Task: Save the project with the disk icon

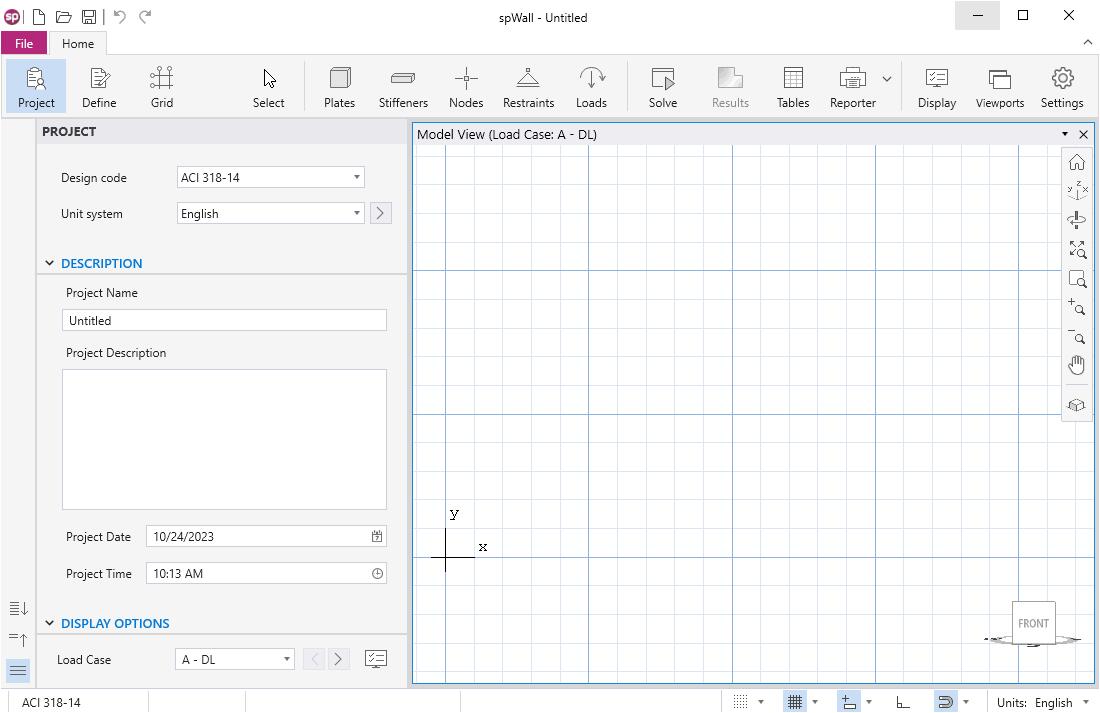Action: click(x=89, y=16)
